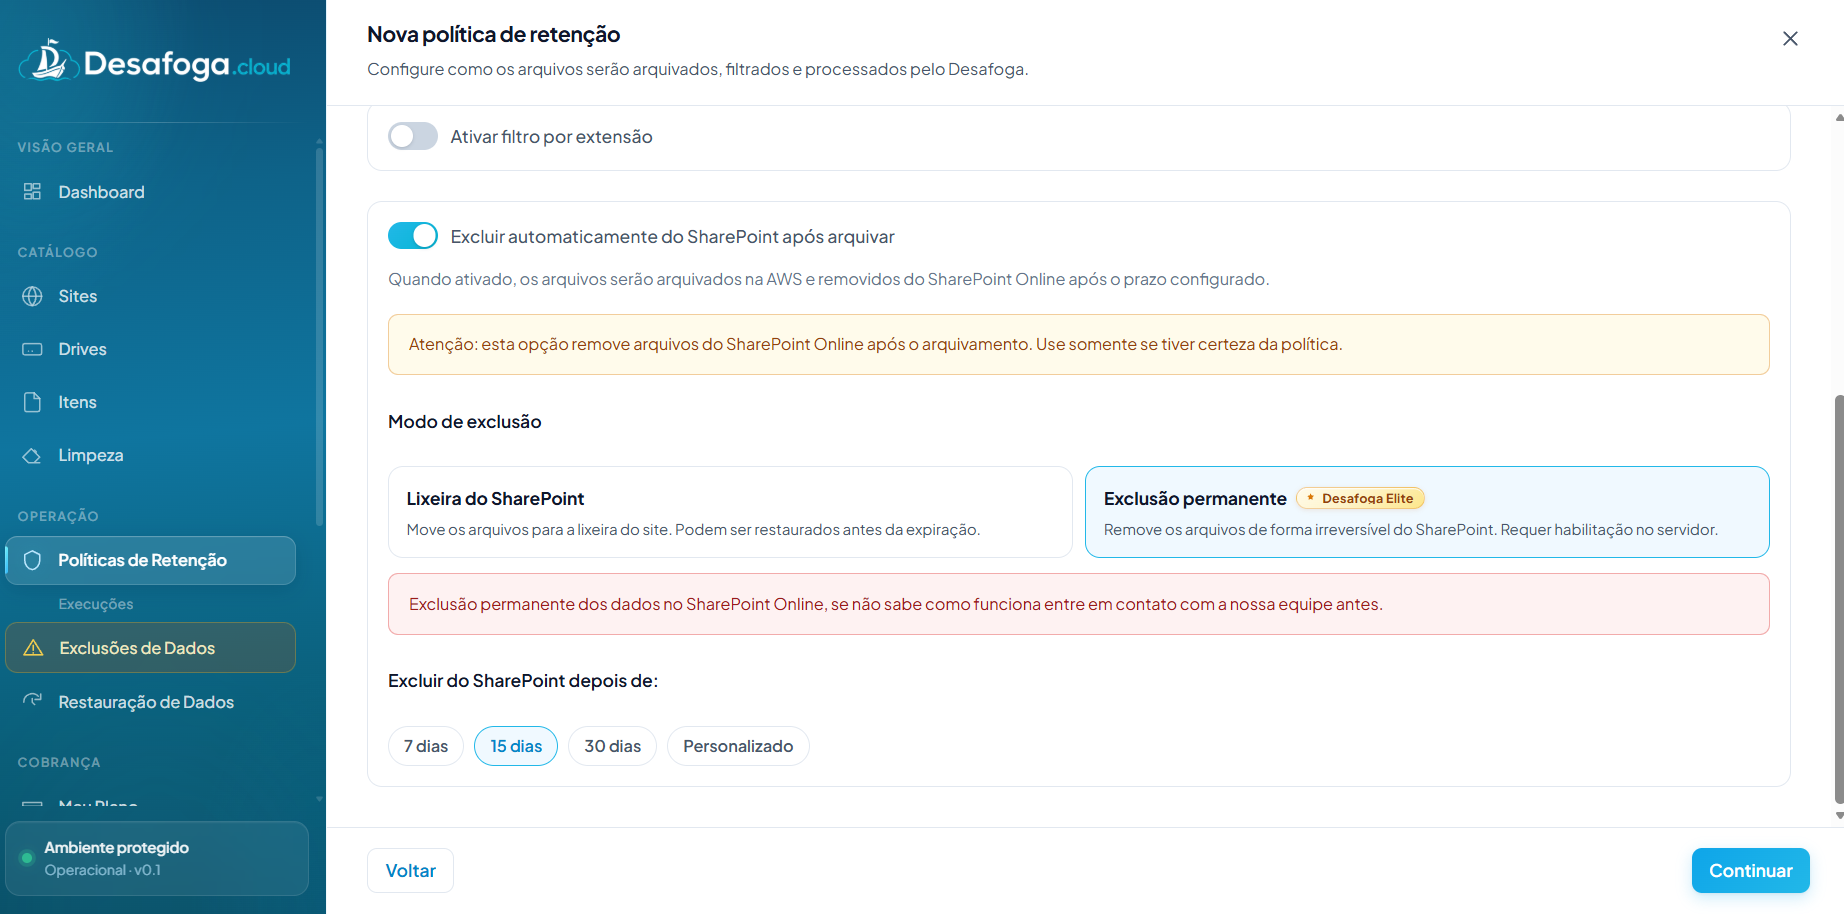
Task: Click the Quando ativado description text
Action: click(x=828, y=279)
